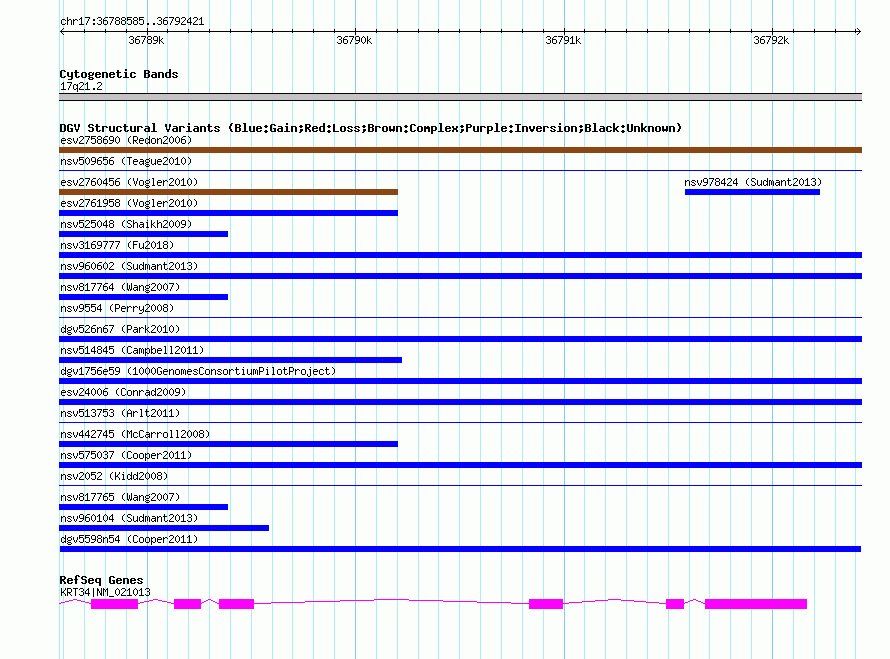Image resolution: width=890 pixels, height=659 pixels.
Task: Select the nsv442745 McCarroll2008 blue bar
Action: click(x=228, y=444)
